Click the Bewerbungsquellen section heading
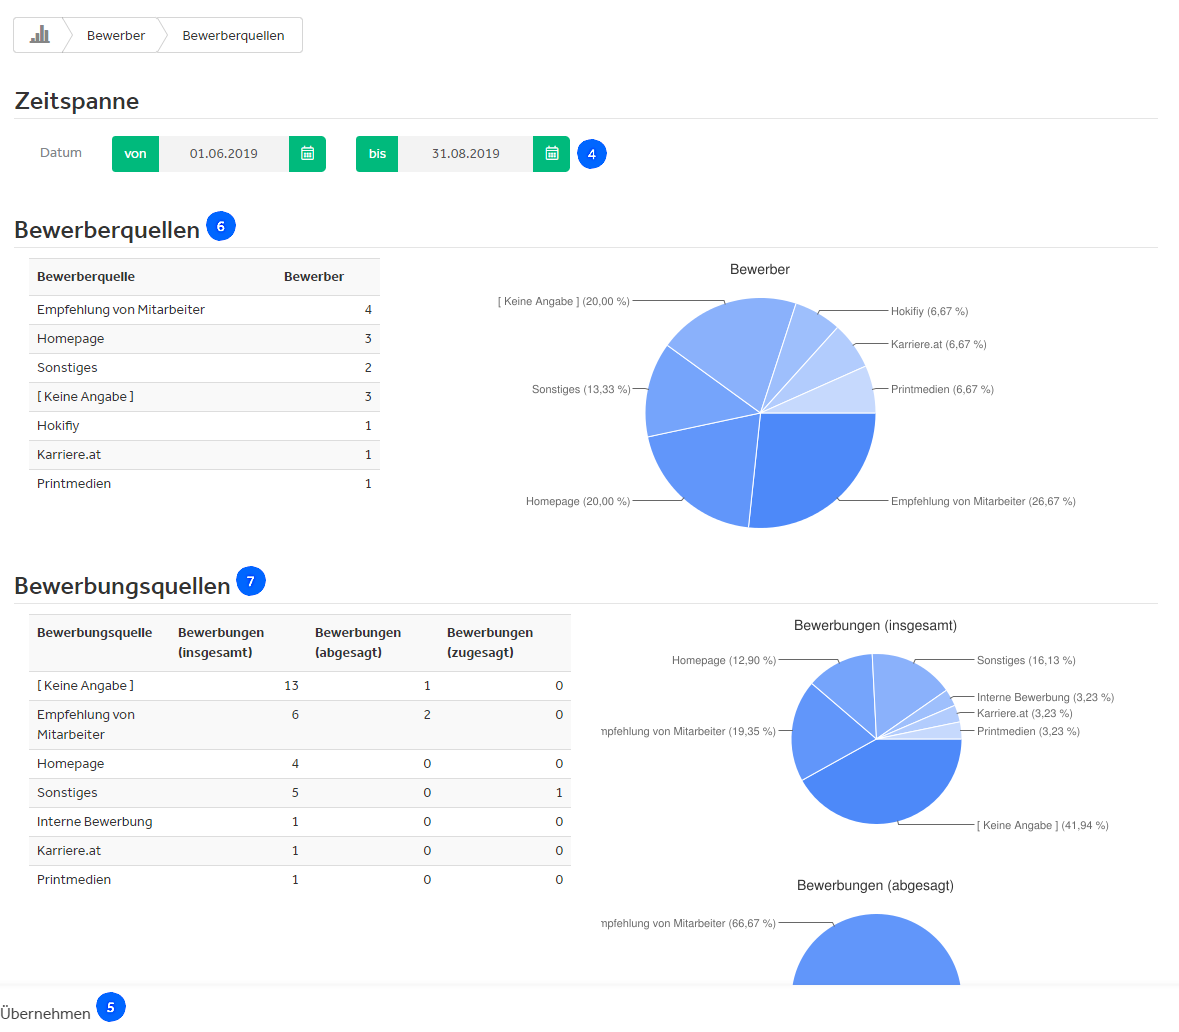Screen dimensions: 1179x1032 point(122,585)
